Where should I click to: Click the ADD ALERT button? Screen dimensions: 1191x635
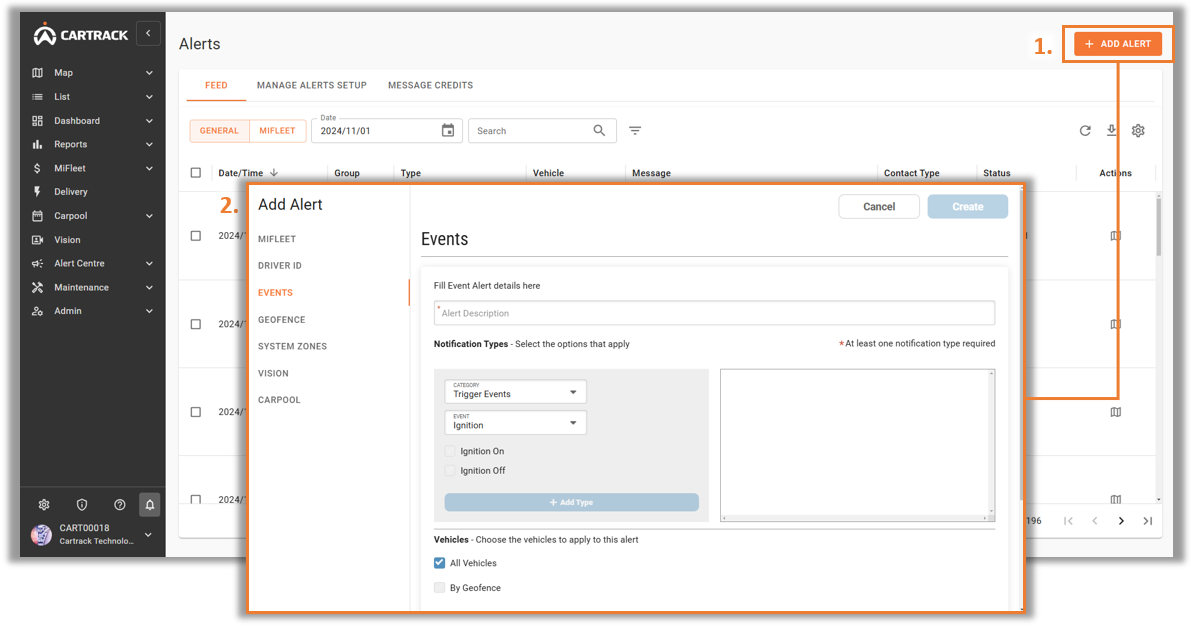click(x=1117, y=44)
